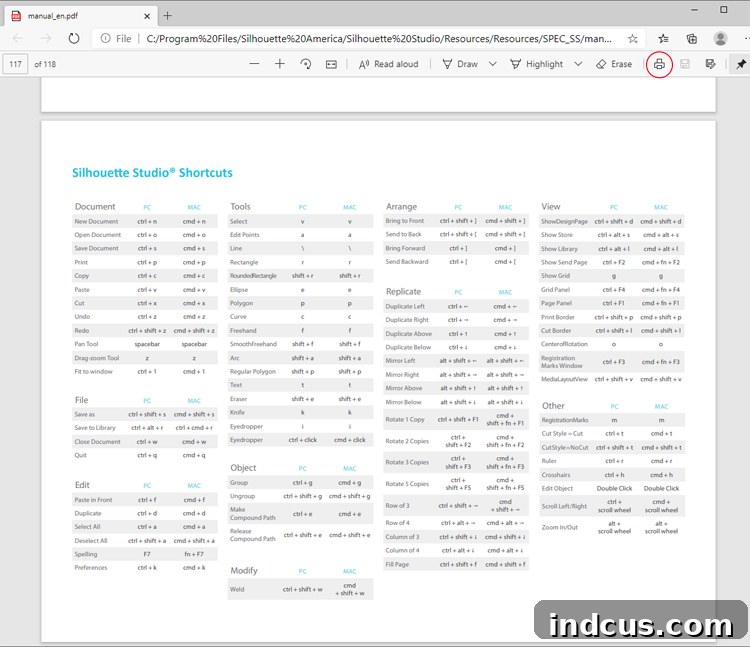Open the Collections panel
This screenshot has width=750, height=647.
point(692,39)
